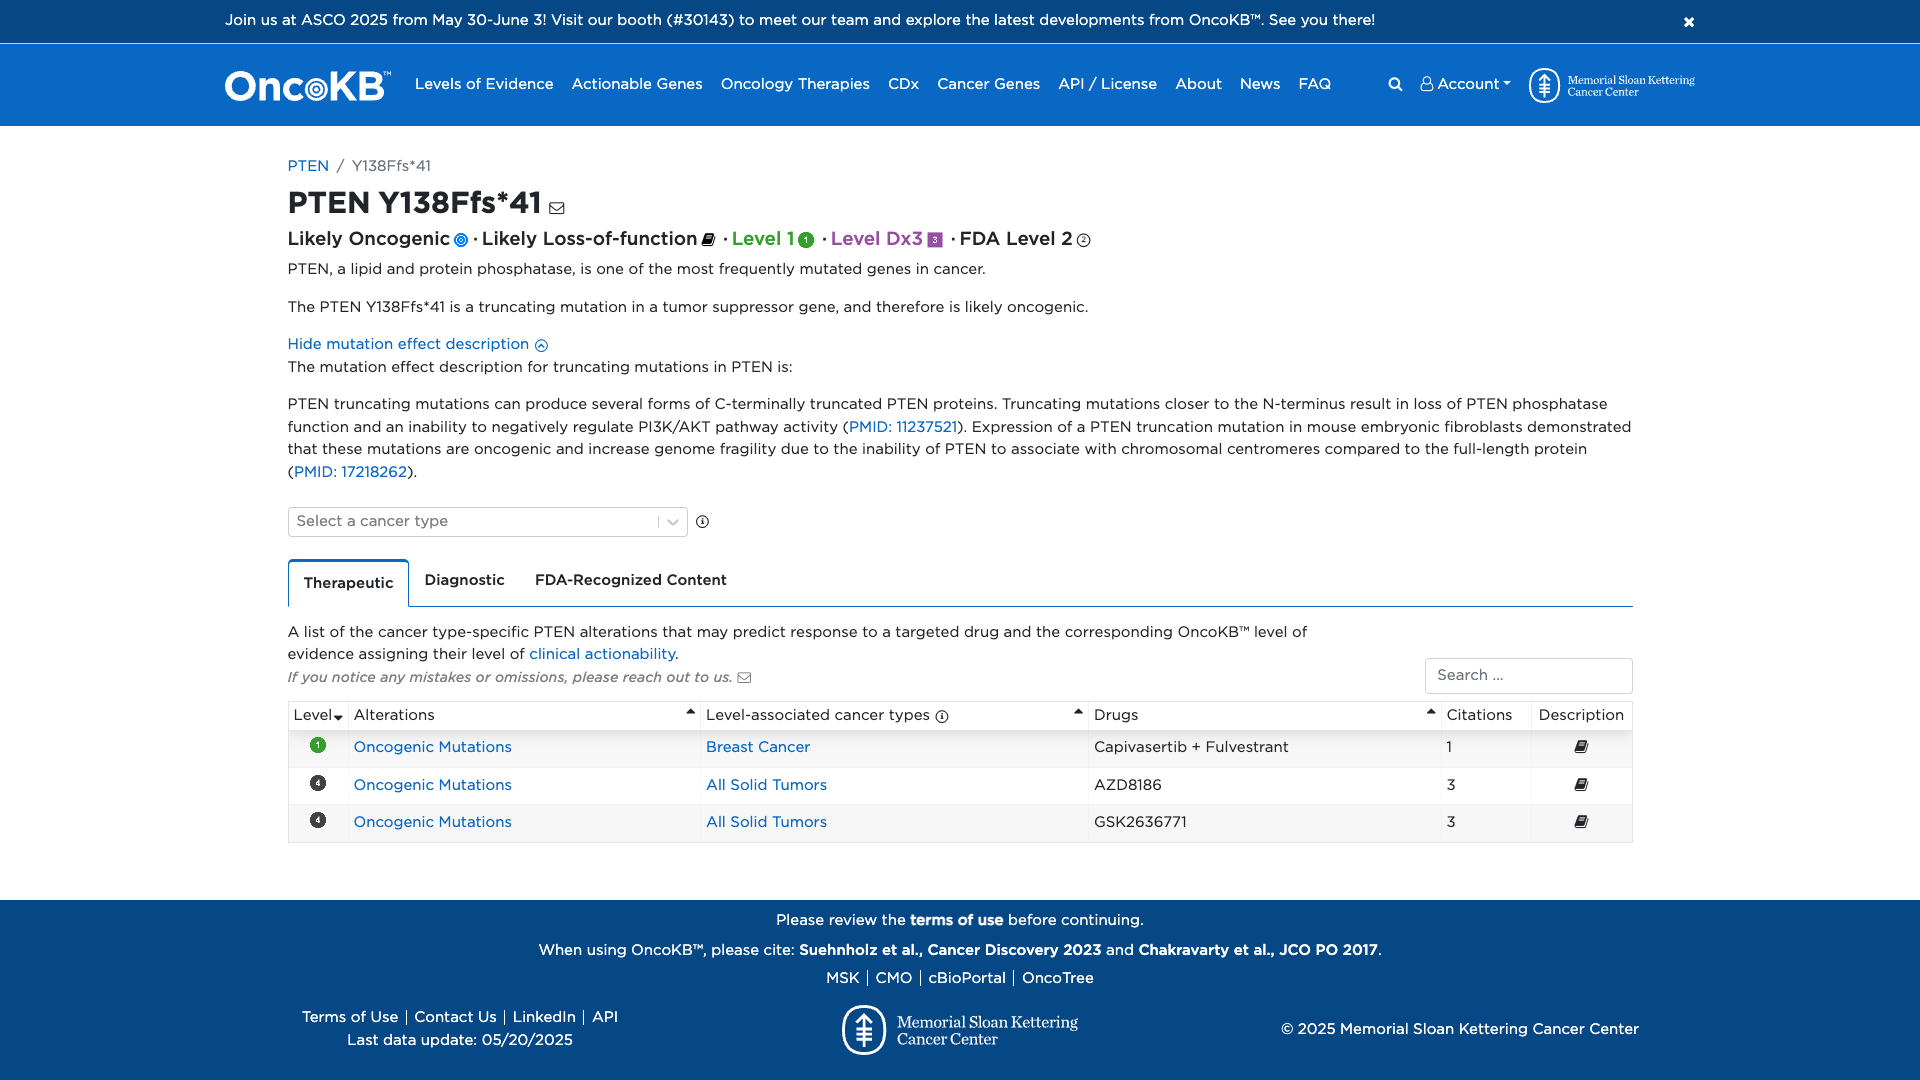Open Oncology Therapies nav item
1920x1080 pixels.
click(x=795, y=85)
